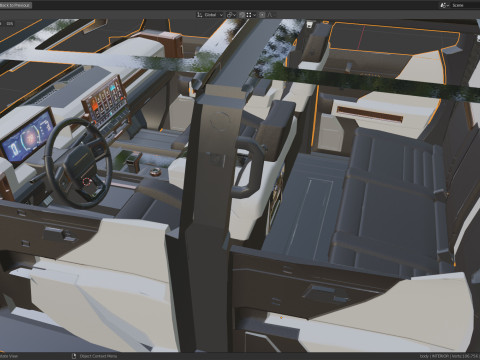This screenshot has height=360, width=480.
Task: Open the snapping options dropdown
Action: [x=251, y=15]
